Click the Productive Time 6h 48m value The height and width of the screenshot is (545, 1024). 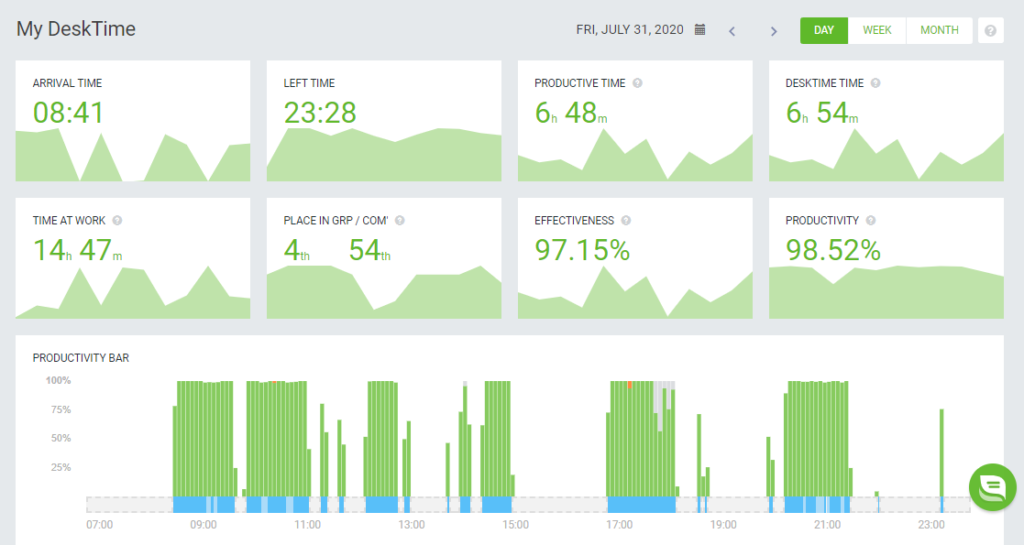pos(571,113)
